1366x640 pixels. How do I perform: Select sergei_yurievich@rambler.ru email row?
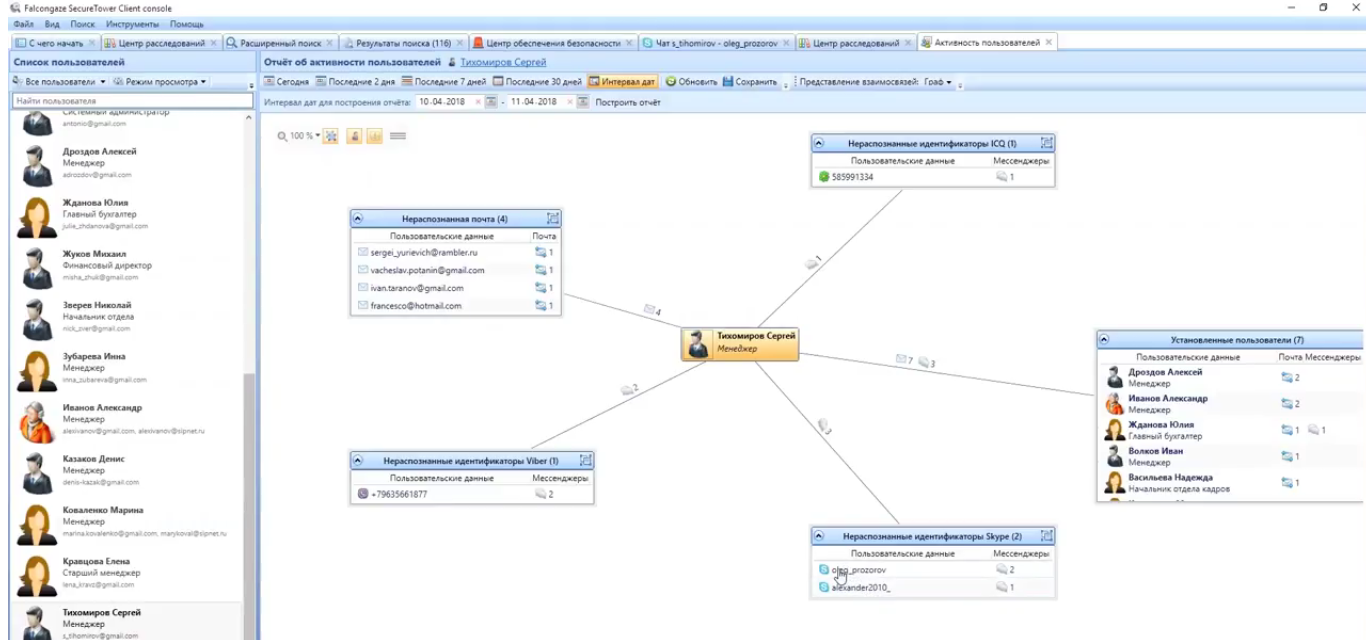[456, 253]
